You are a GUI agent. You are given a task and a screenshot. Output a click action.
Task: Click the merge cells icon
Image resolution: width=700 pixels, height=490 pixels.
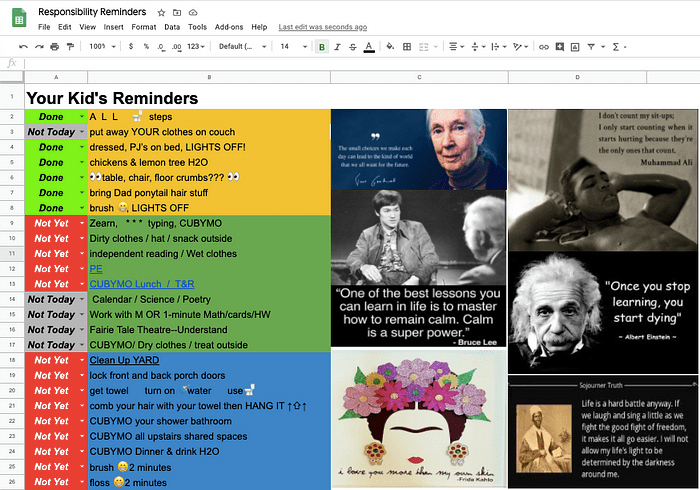[424, 46]
